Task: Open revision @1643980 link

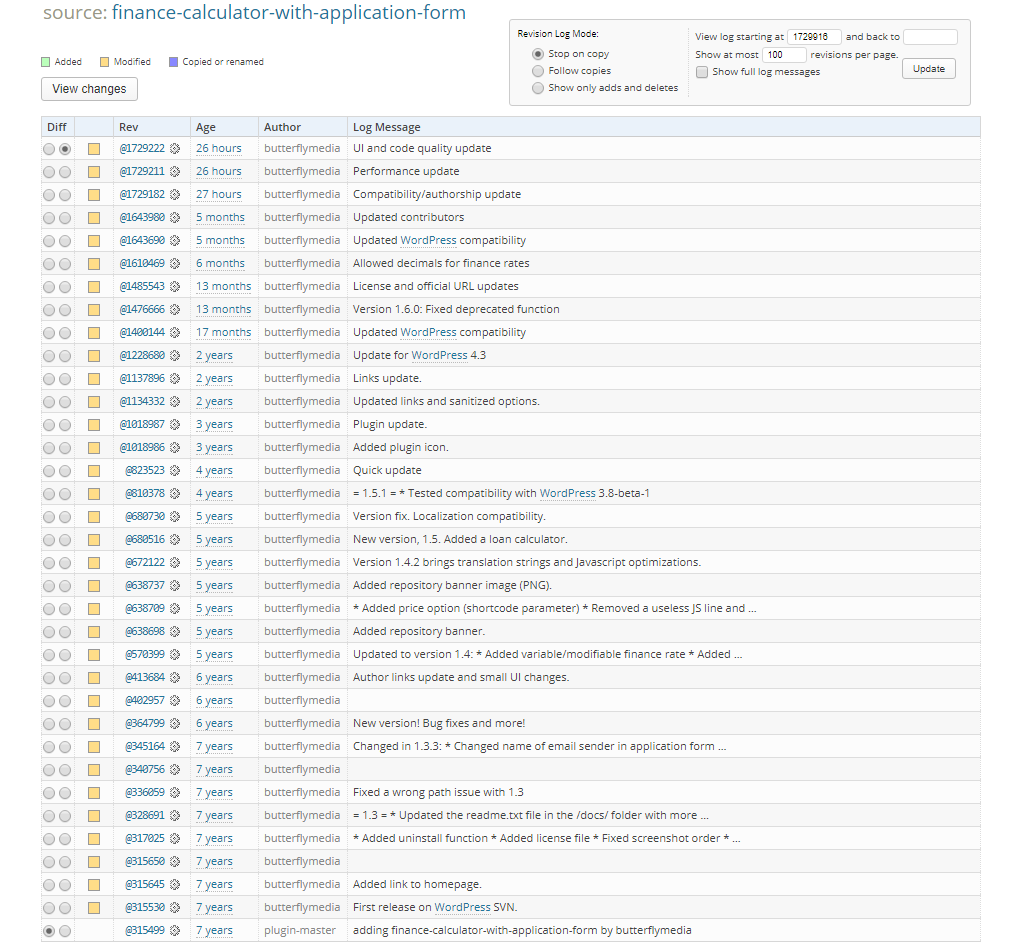Action: click(142, 217)
